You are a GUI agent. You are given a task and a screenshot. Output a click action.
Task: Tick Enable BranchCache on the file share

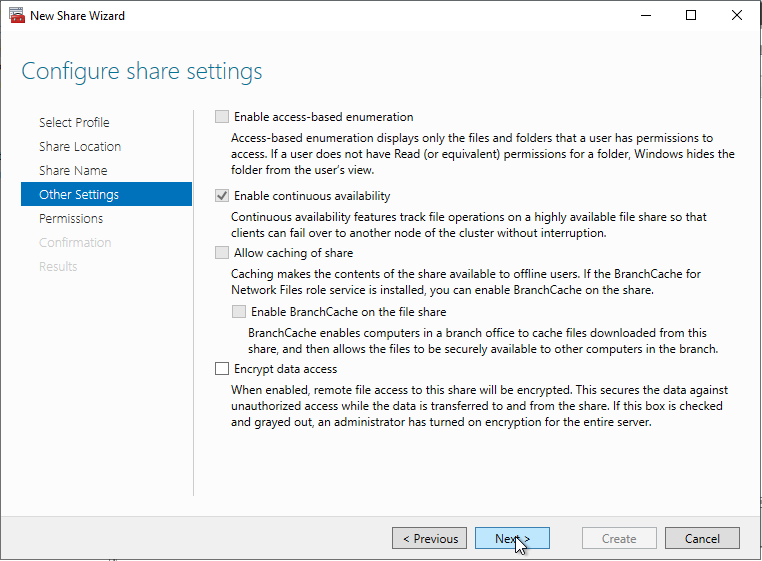pyautogui.click(x=239, y=312)
